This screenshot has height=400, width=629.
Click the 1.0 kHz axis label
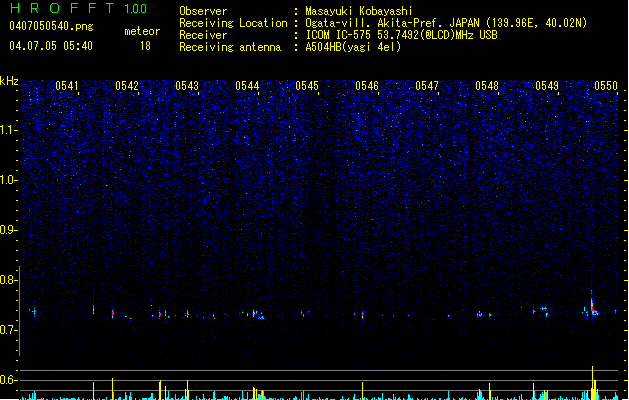[x=9, y=180]
